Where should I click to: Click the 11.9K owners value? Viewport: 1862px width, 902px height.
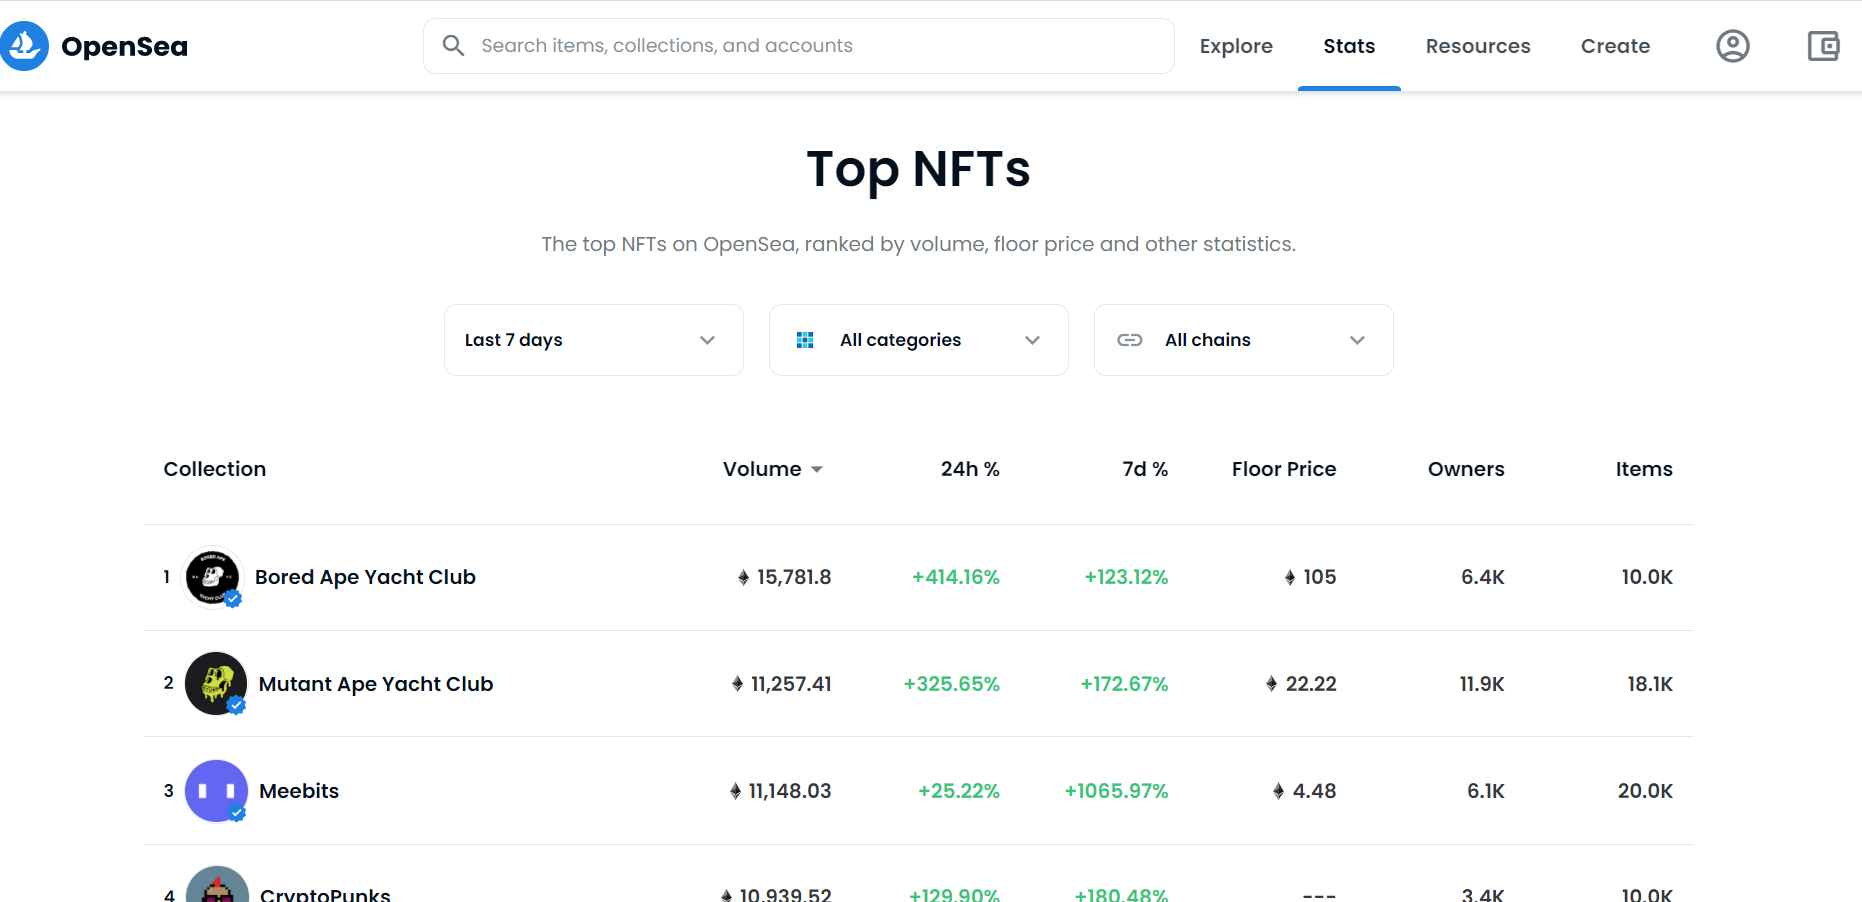pos(1482,684)
